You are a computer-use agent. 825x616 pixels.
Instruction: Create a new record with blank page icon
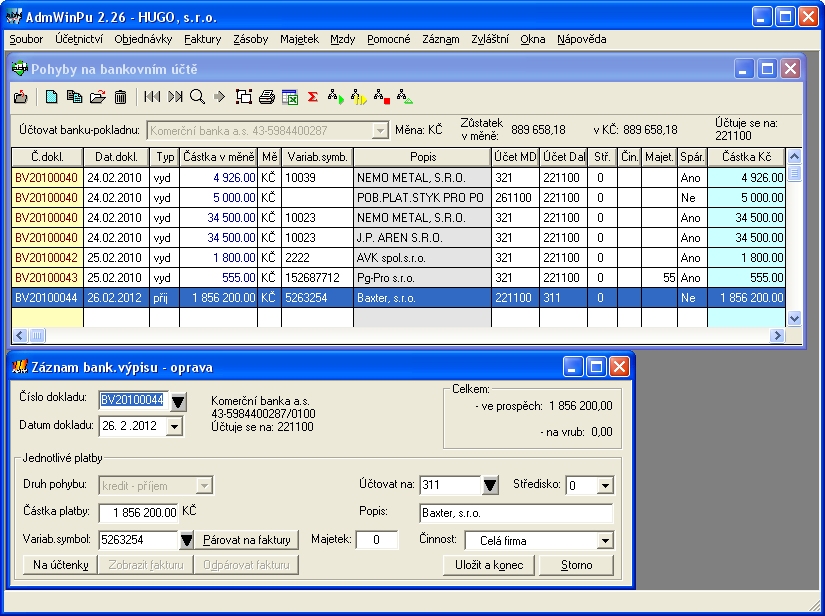[x=52, y=97]
